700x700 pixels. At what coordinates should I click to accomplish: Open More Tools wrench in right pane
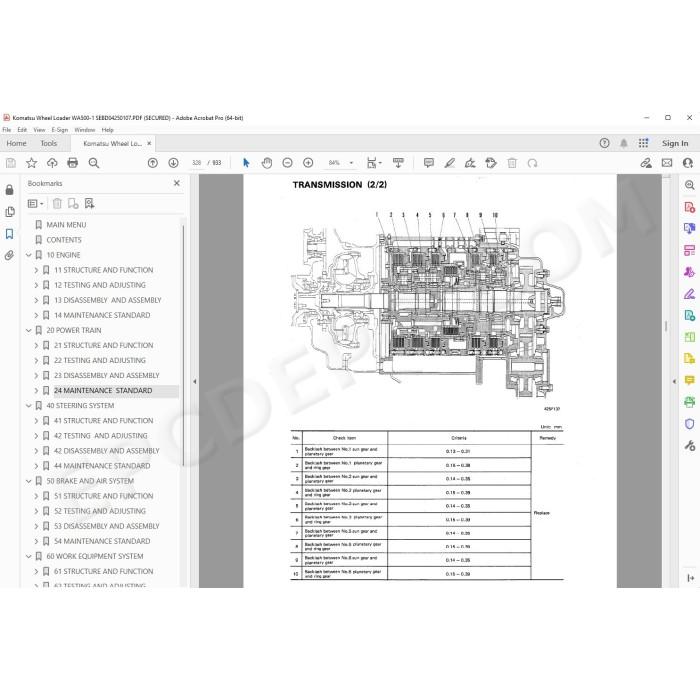(689, 446)
